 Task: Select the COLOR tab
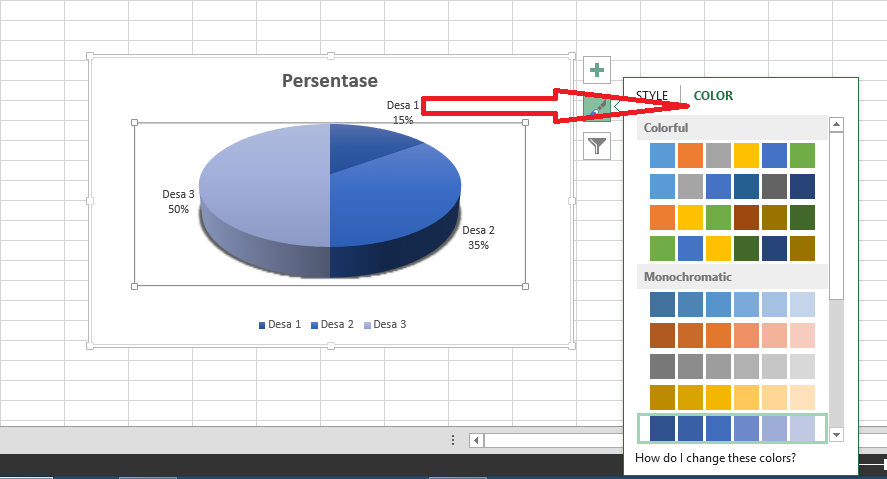tap(713, 96)
